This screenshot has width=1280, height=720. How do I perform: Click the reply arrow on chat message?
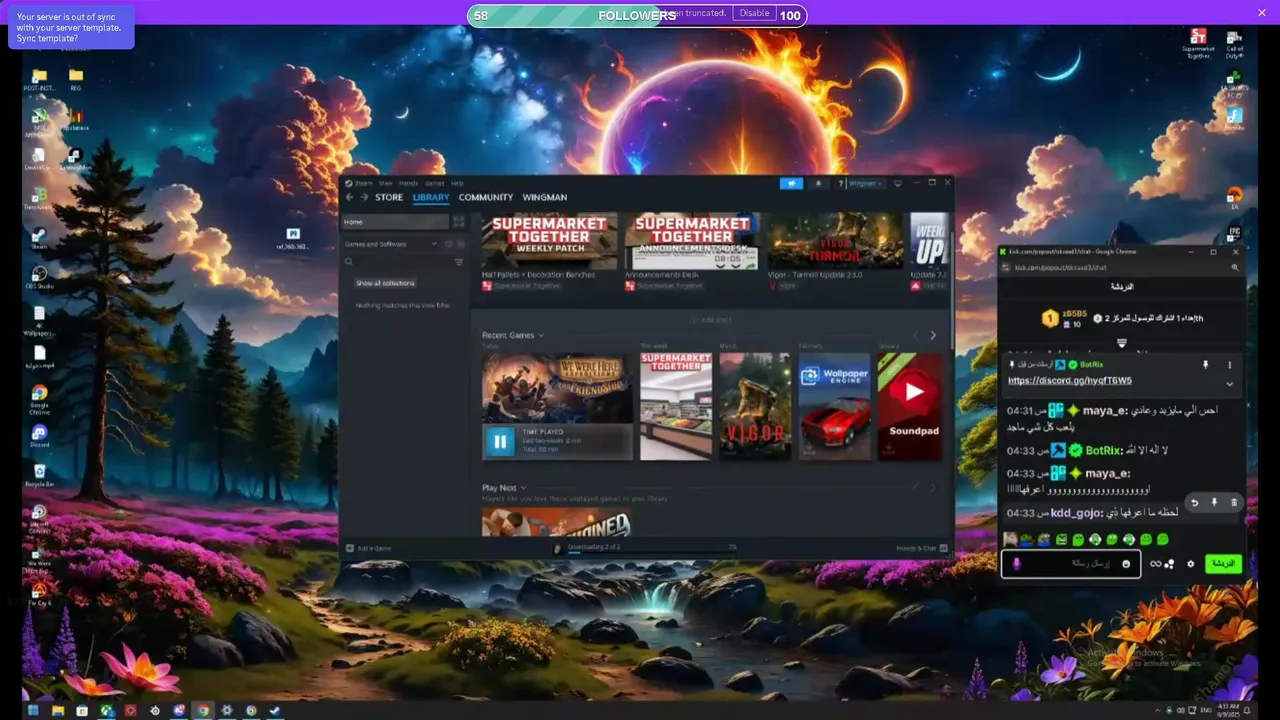pyautogui.click(x=1194, y=502)
